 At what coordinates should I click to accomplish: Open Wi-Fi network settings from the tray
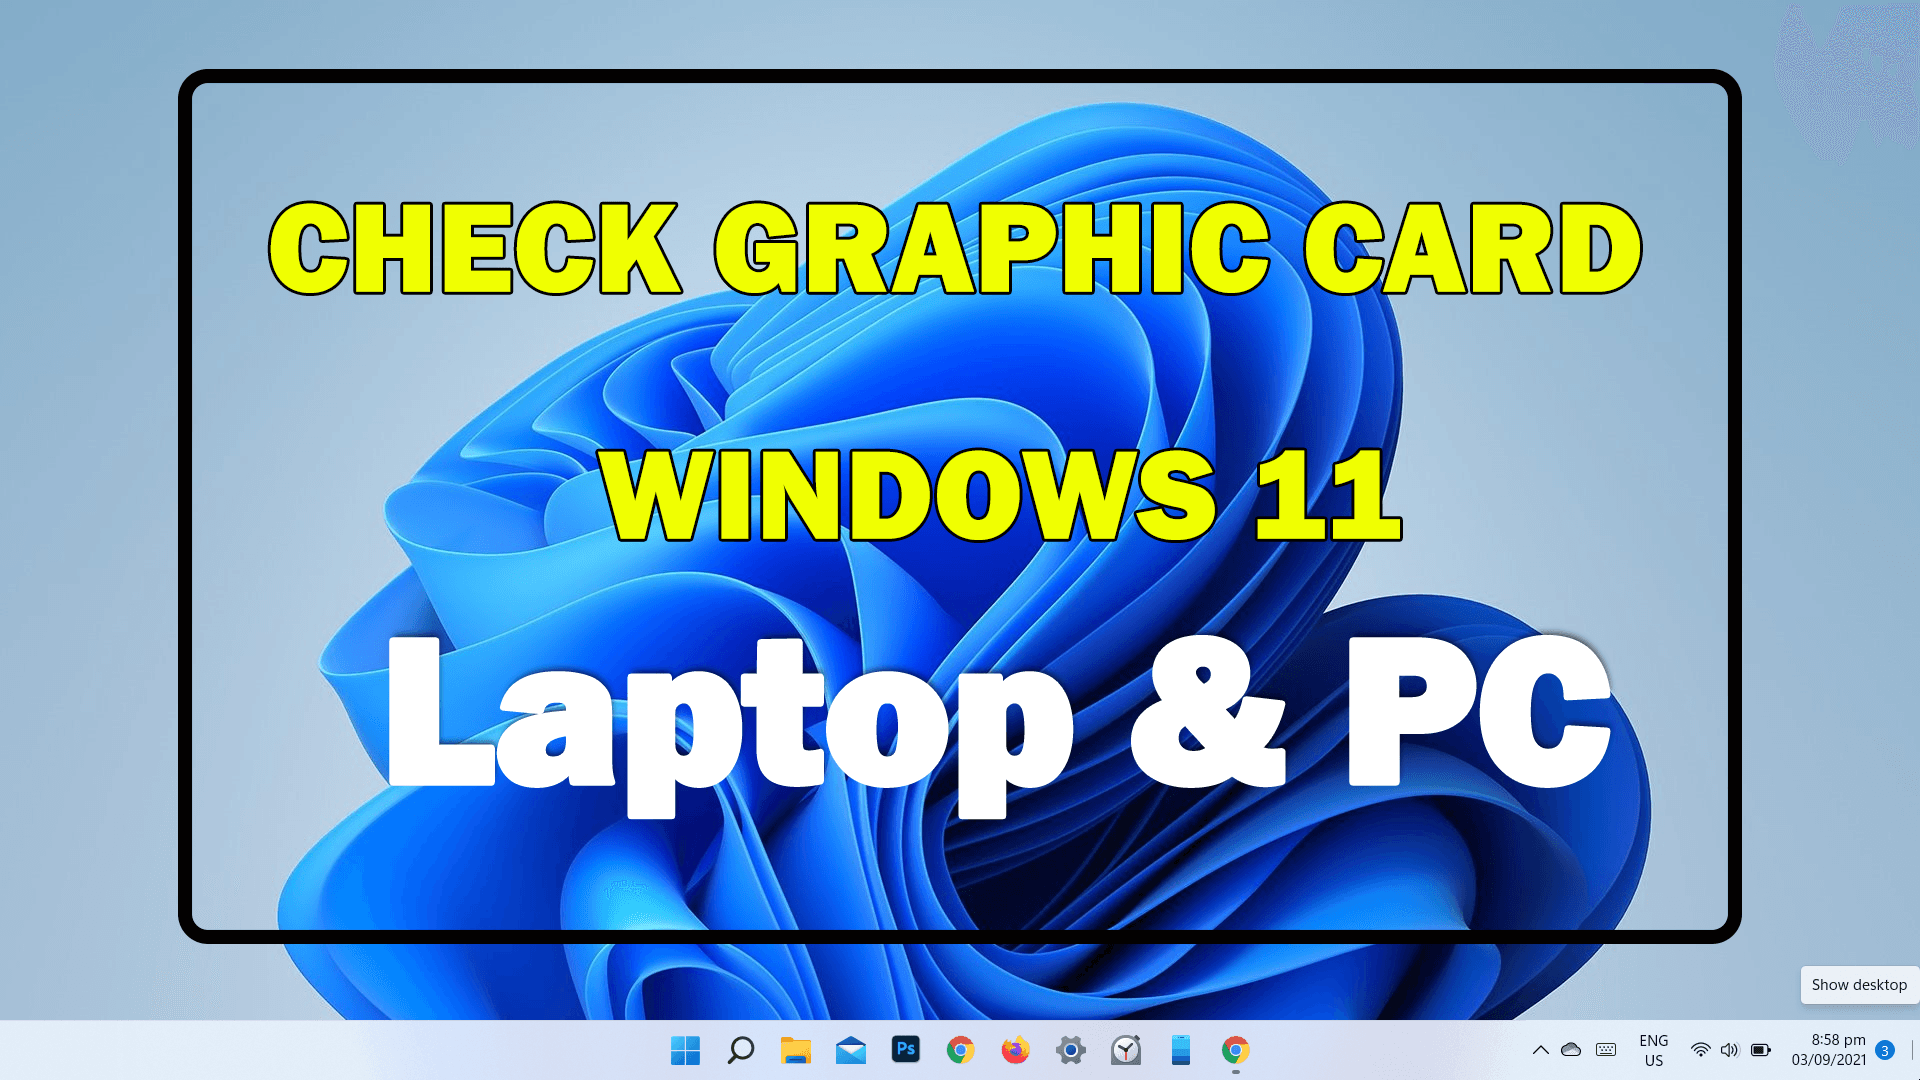point(1701,1050)
